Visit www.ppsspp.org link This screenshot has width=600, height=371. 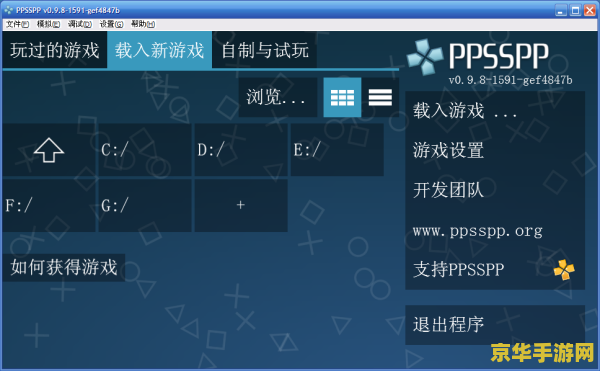click(x=495, y=230)
